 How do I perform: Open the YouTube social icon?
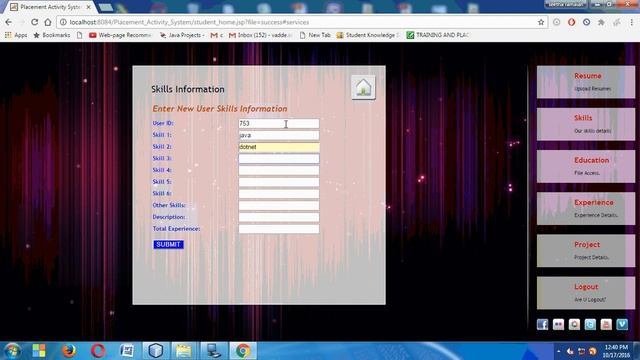point(606,324)
